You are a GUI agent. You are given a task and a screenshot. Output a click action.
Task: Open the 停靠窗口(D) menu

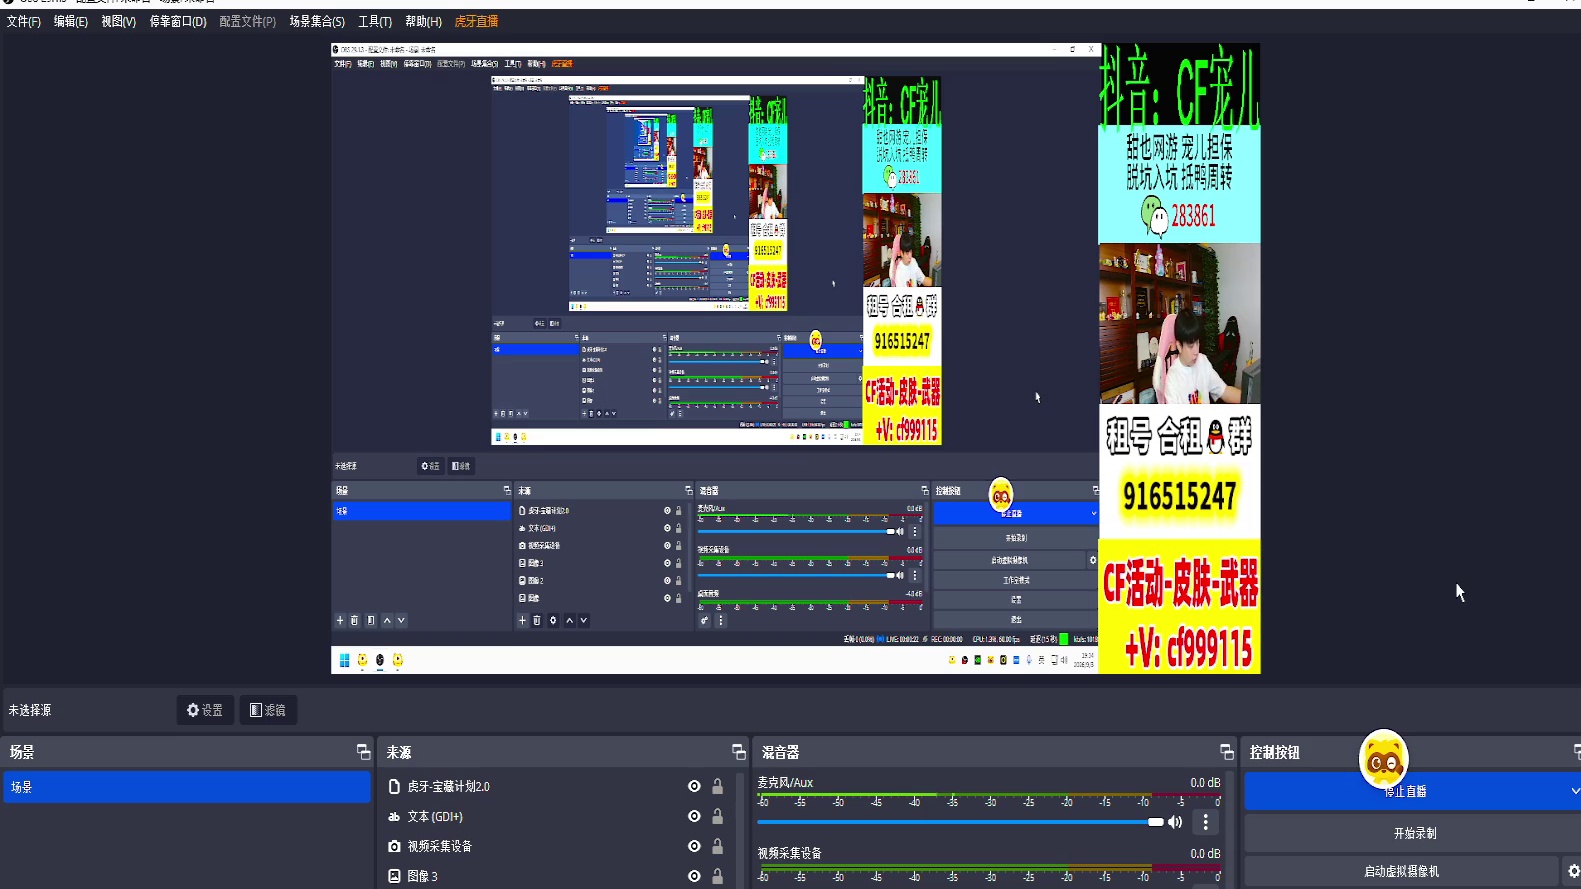point(178,21)
